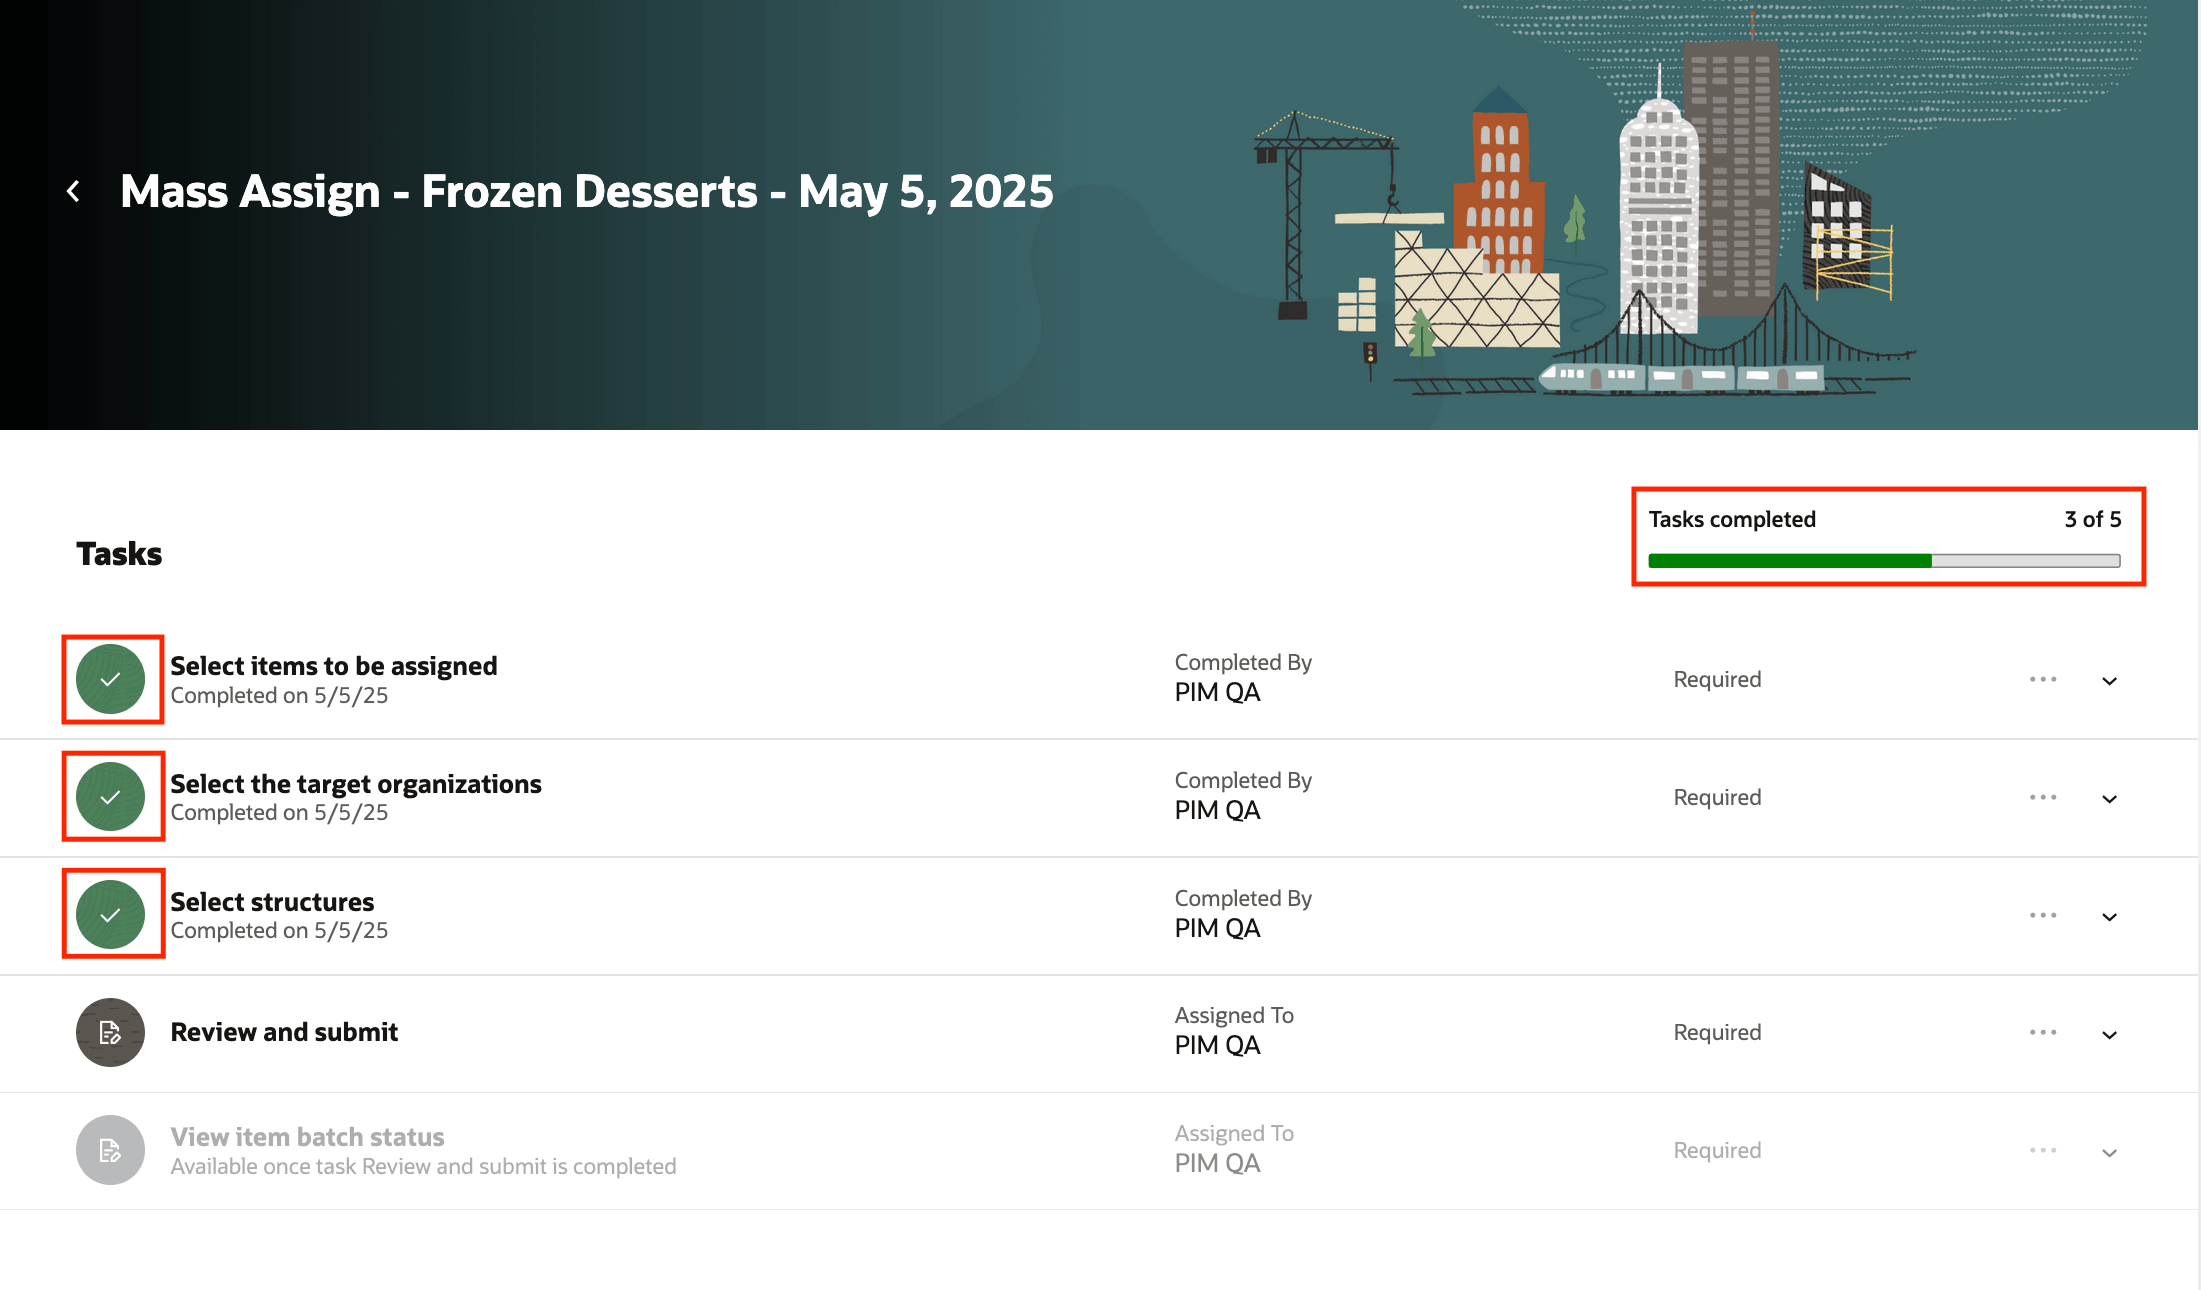Click the Review and submit document icon
The image size is (2201, 1290).
111,1032
